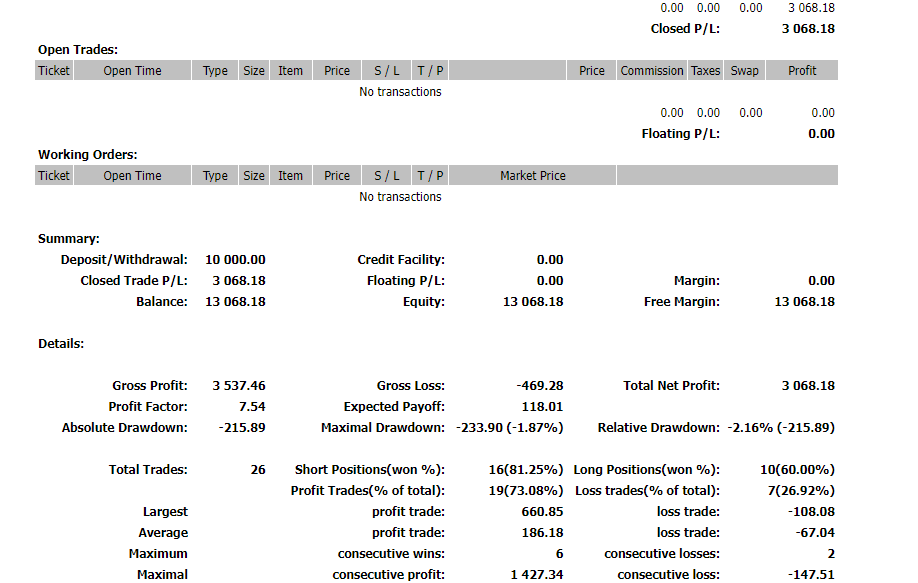Select the Closed Trade P/L label
The height and width of the screenshot is (583, 918).
(x=134, y=281)
